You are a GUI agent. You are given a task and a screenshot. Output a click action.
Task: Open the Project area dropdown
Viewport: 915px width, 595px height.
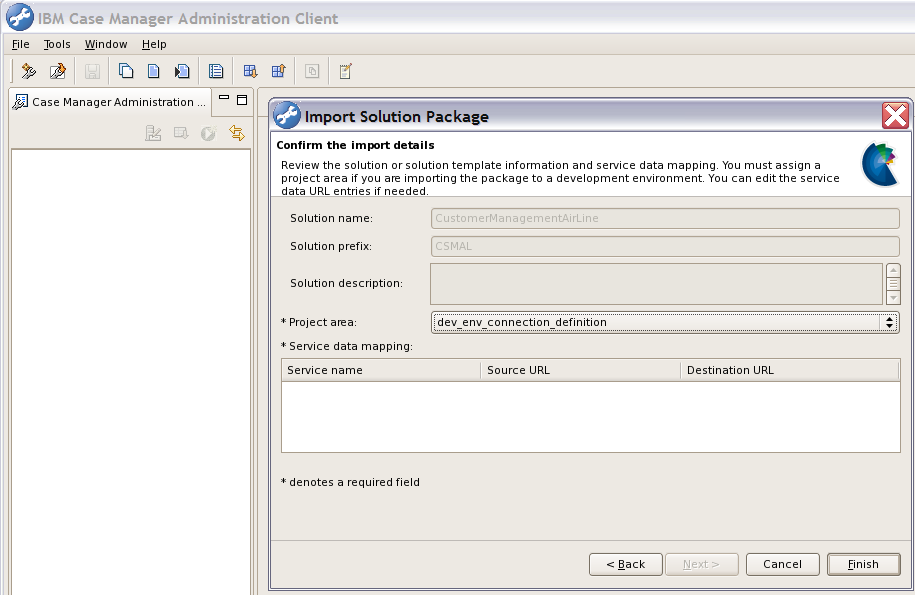pyautogui.click(x=665, y=322)
